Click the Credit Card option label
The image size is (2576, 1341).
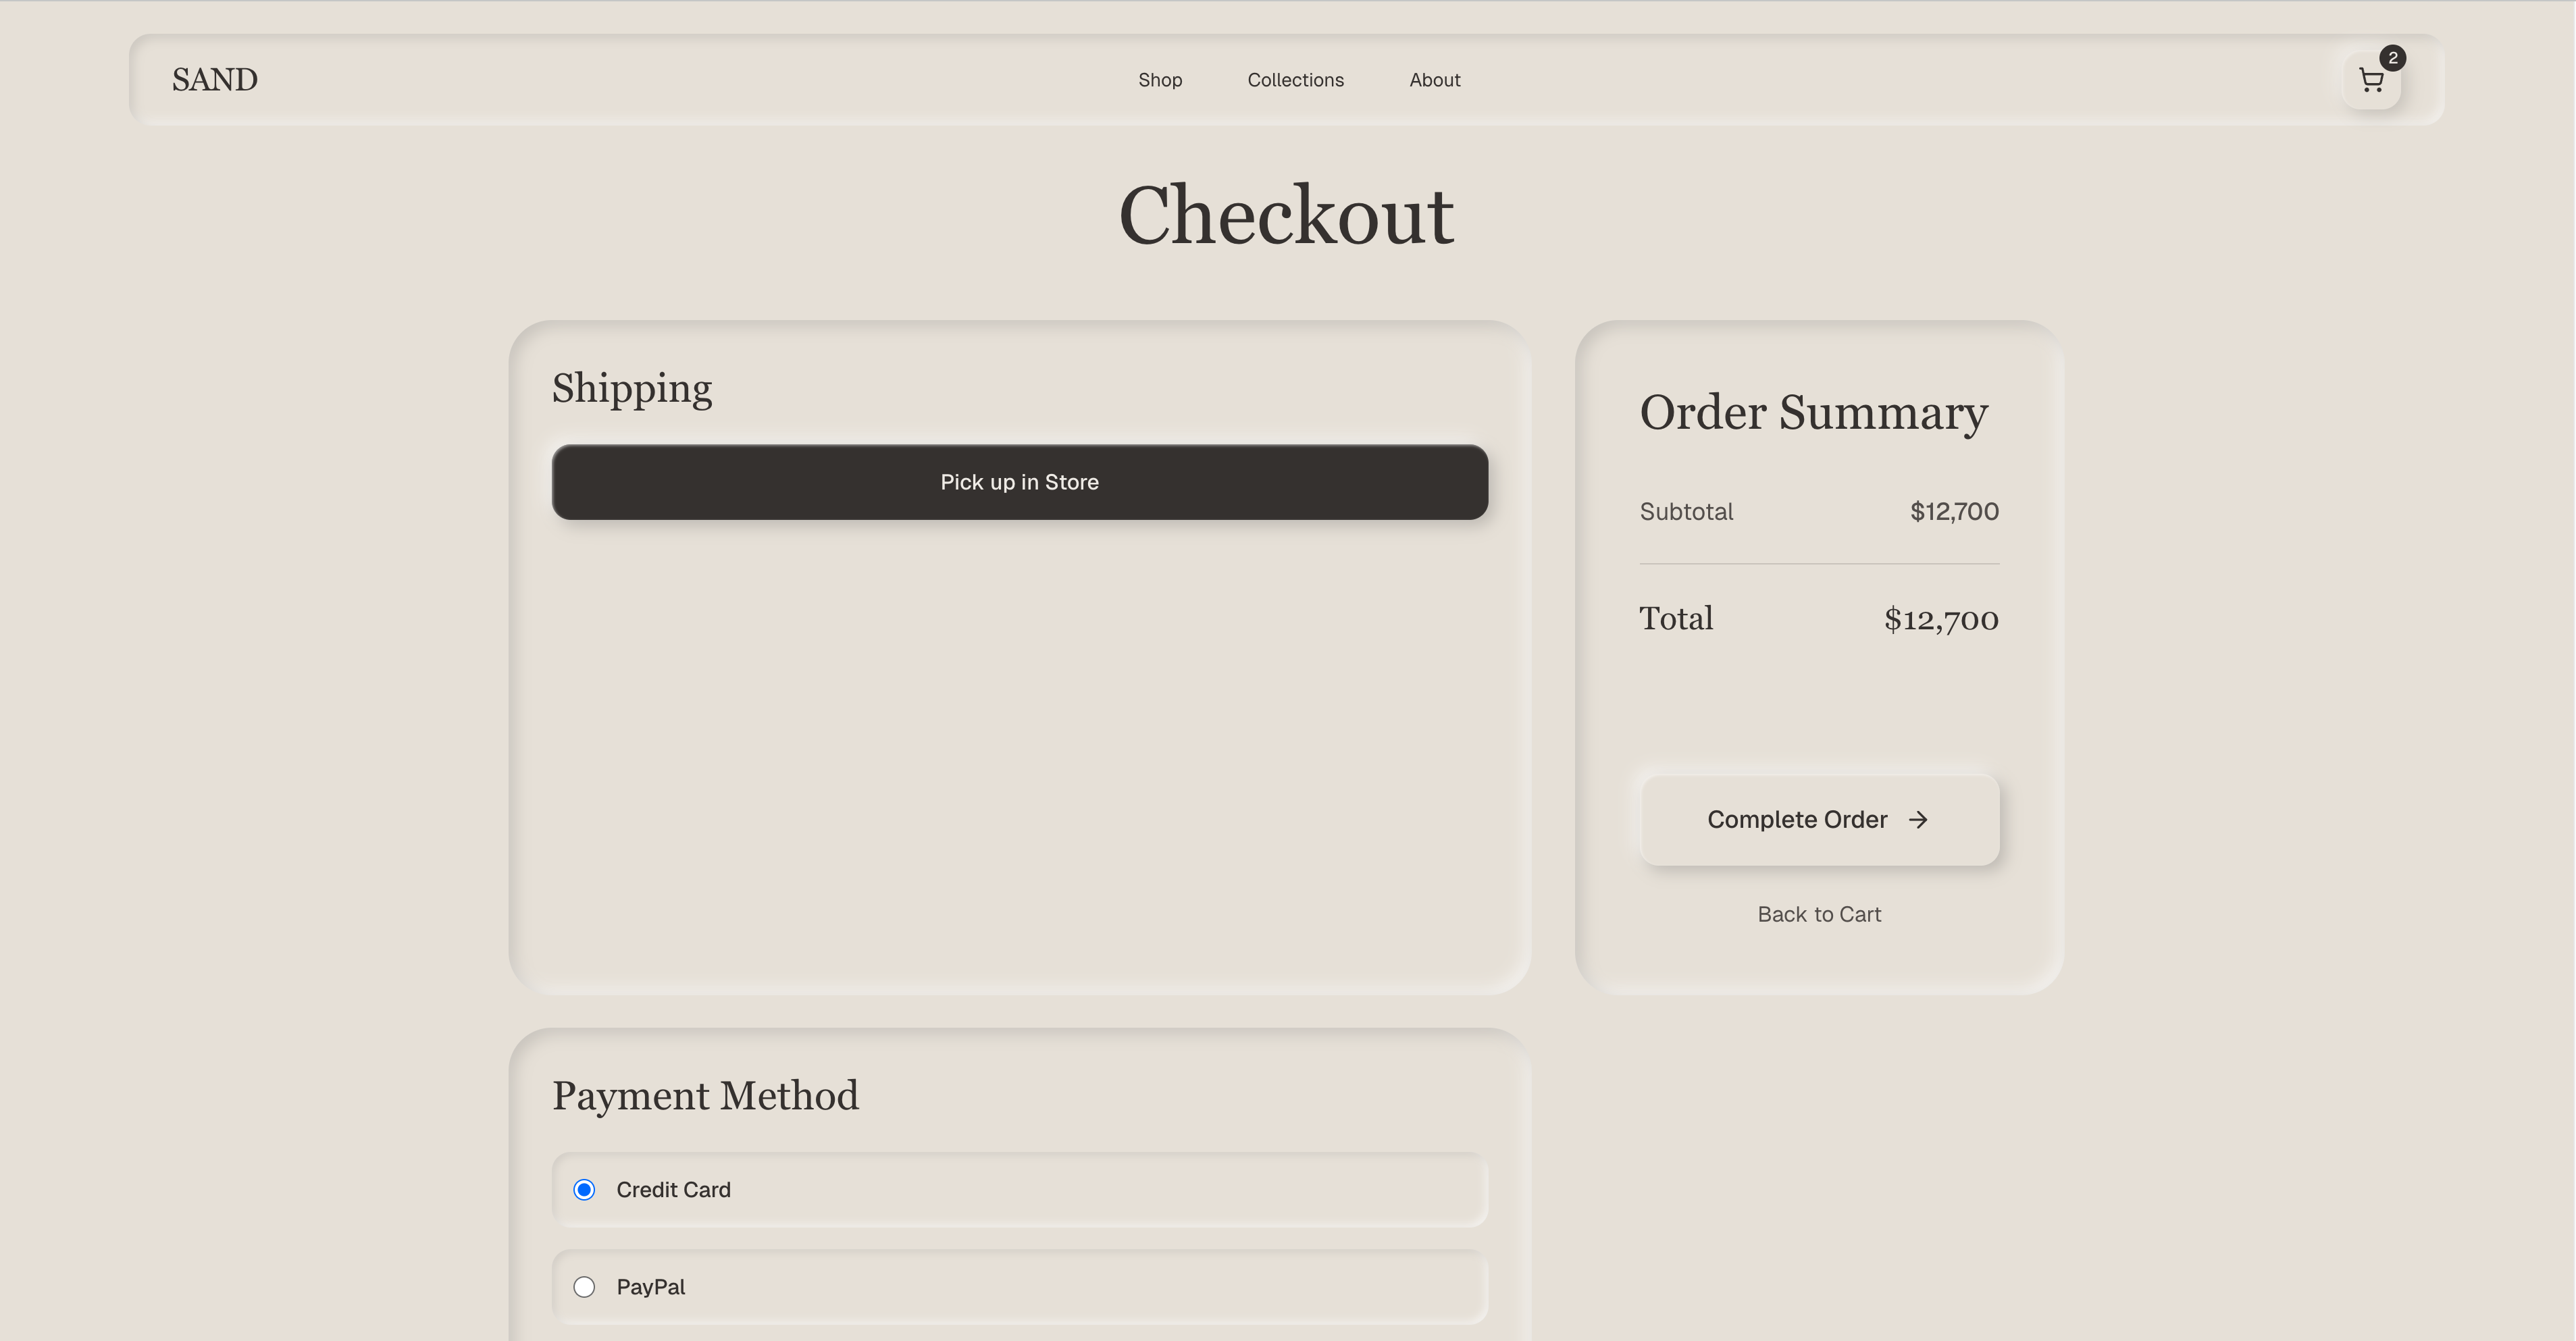pyautogui.click(x=673, y=1190)
